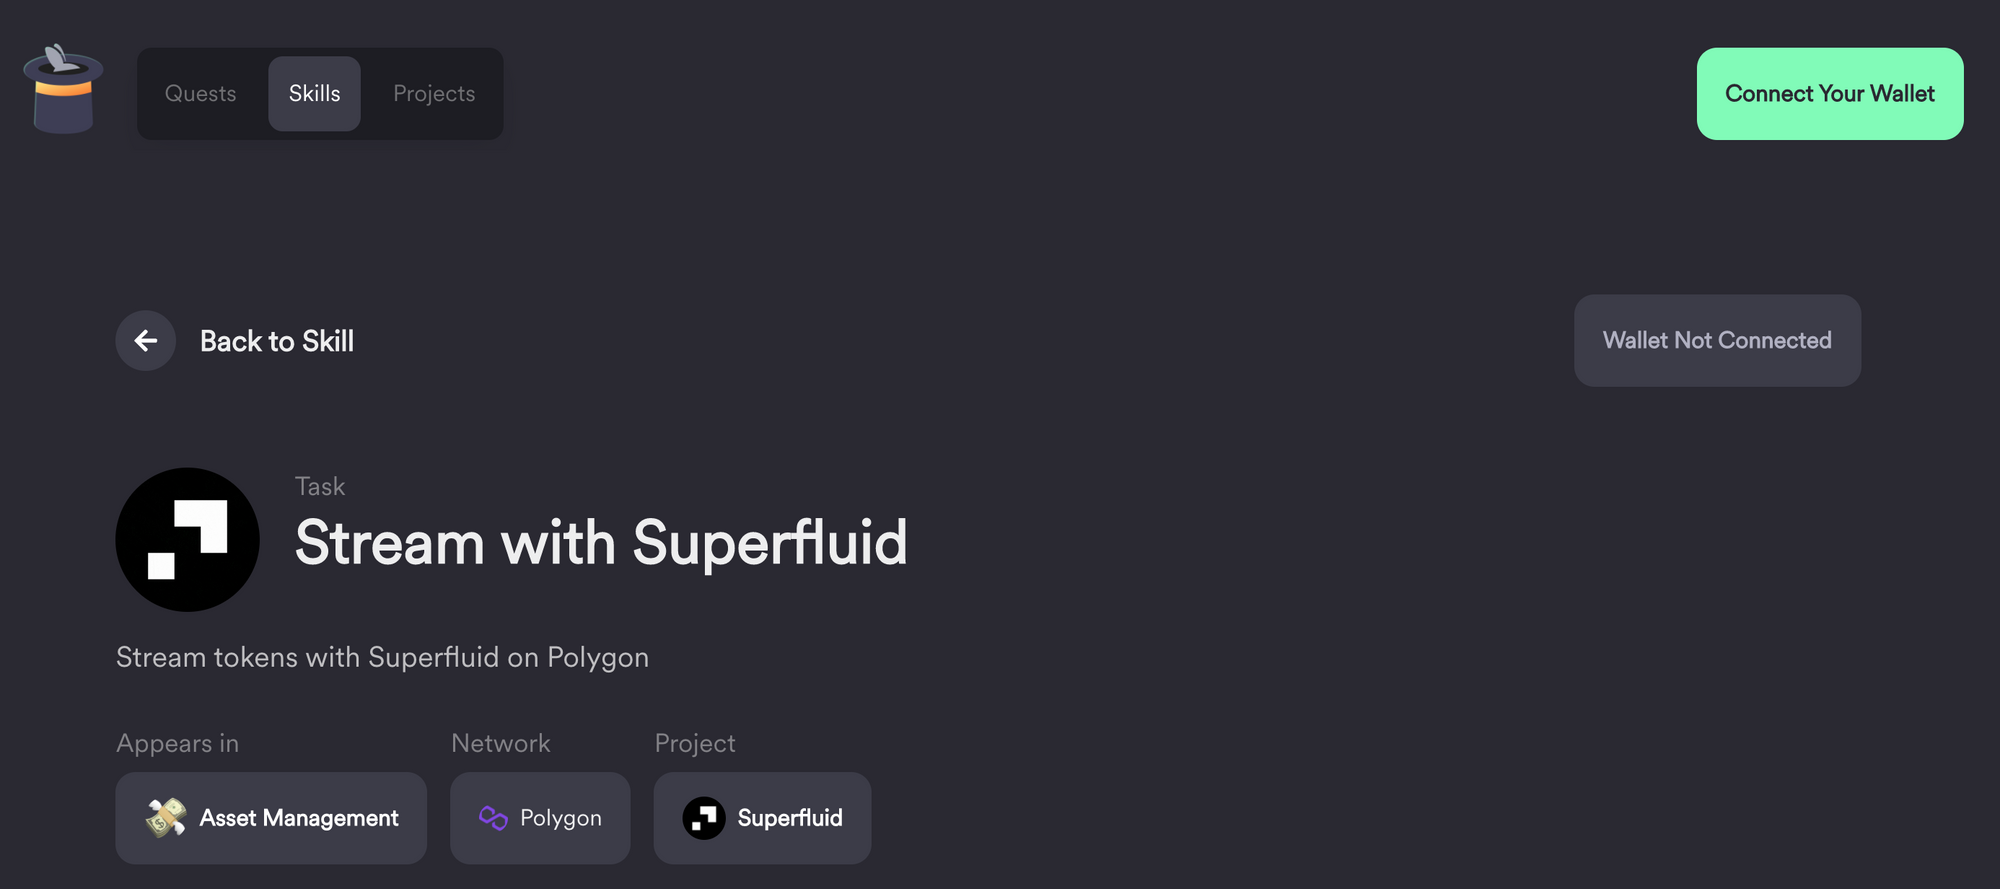
Task: Click the Superfluid task logo icon
Action: click(187, 539)
